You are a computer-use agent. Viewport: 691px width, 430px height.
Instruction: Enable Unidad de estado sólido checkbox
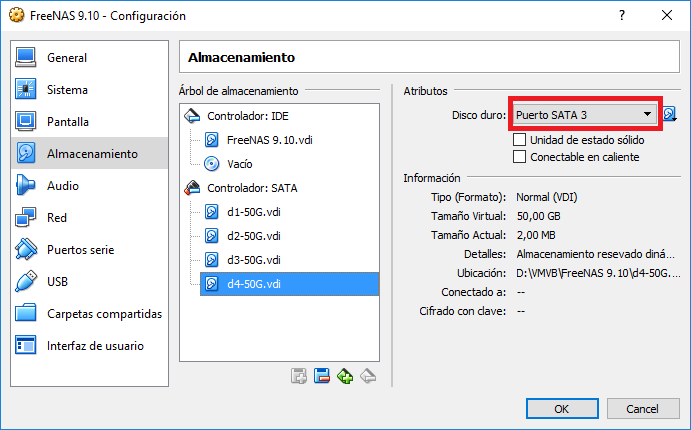(x=519, y=140)
